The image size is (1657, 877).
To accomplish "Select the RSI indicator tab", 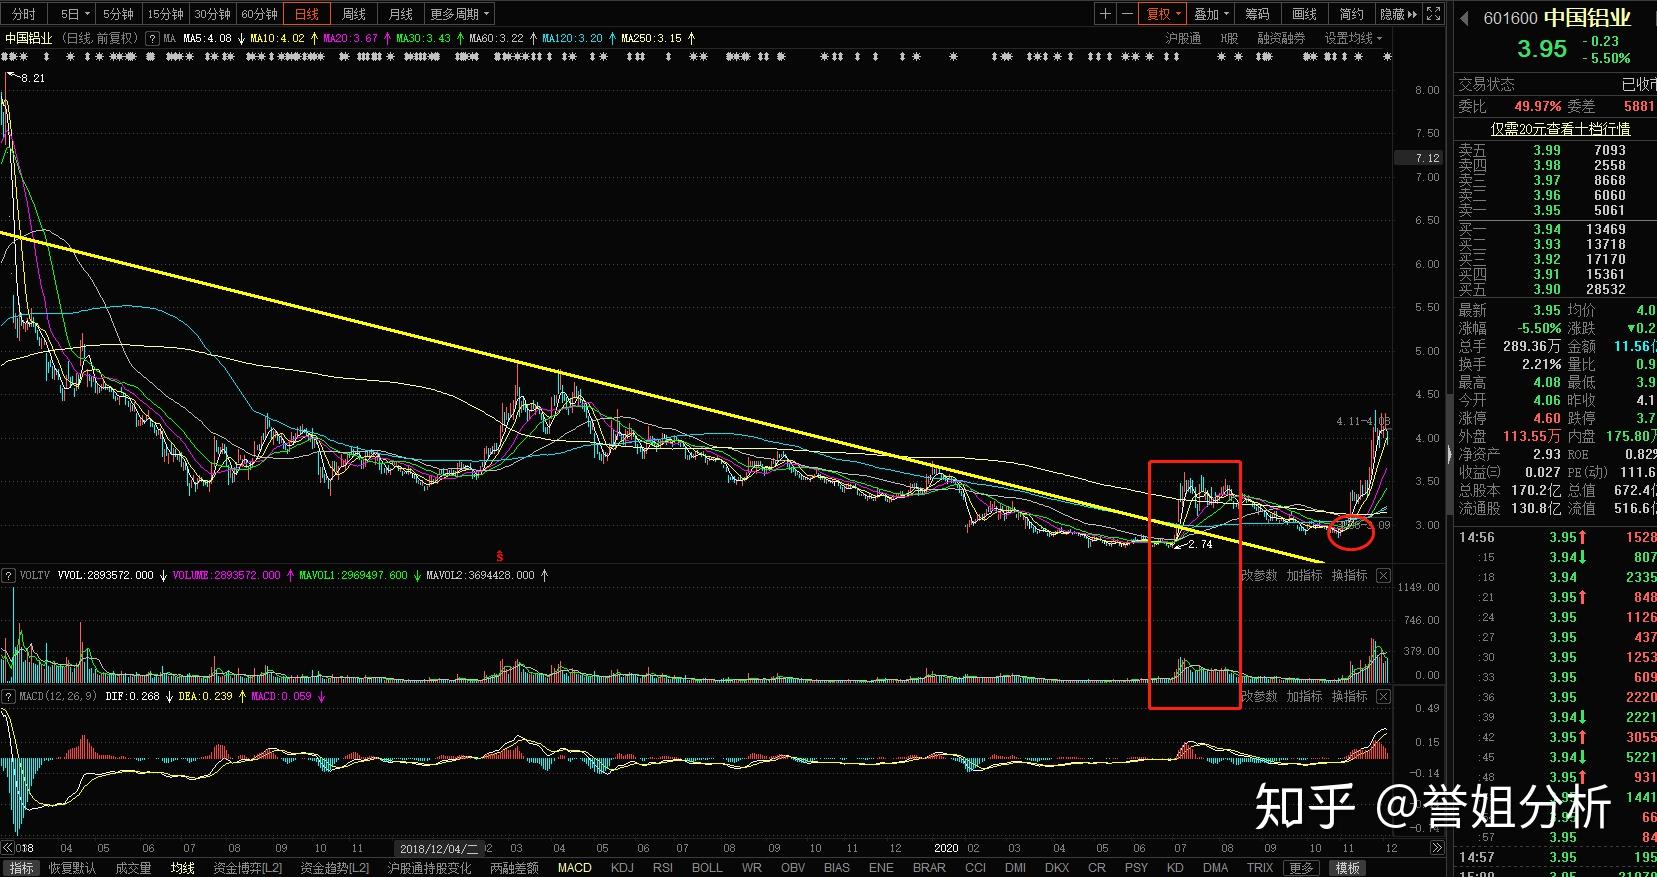I will click(663, 868).
